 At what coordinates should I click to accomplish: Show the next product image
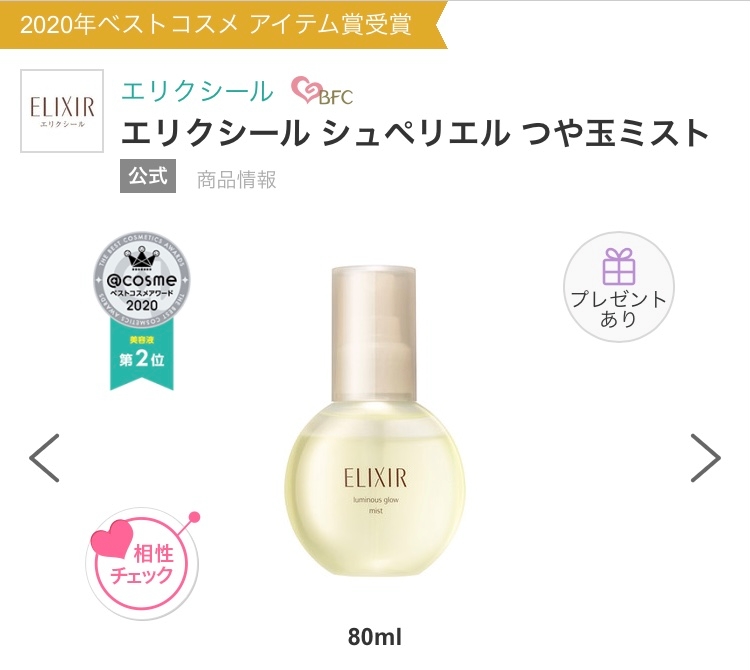[706, 458]
